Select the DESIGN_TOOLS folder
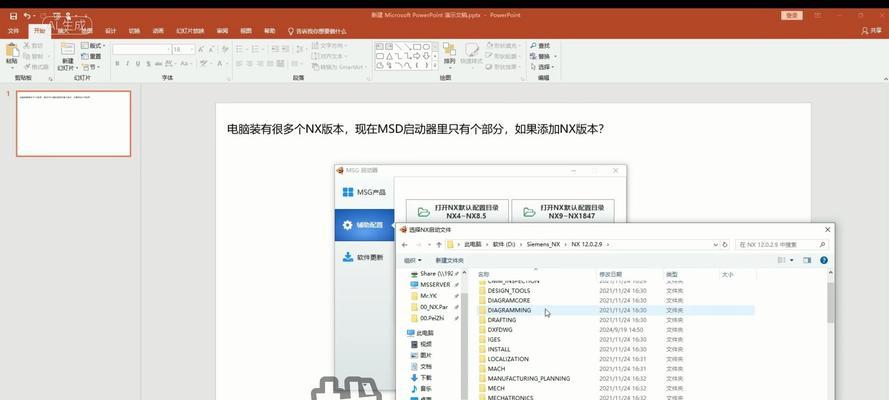The width and height of the screenshot is (889, 400). [509, 291]
